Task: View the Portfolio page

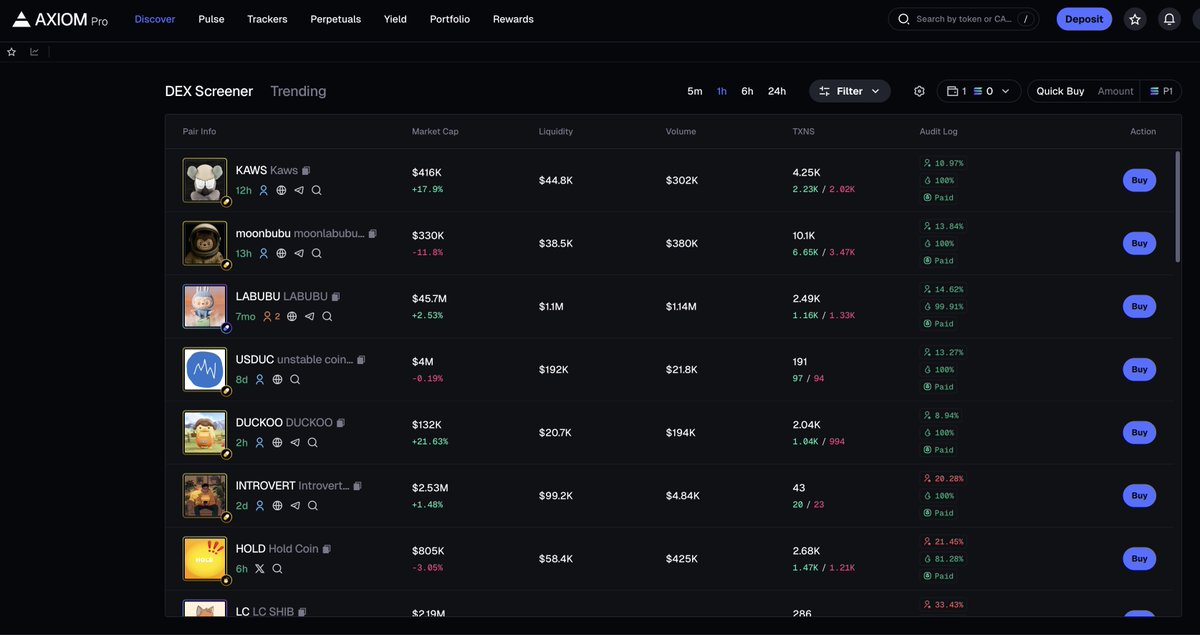Action: tap(450, 19)
